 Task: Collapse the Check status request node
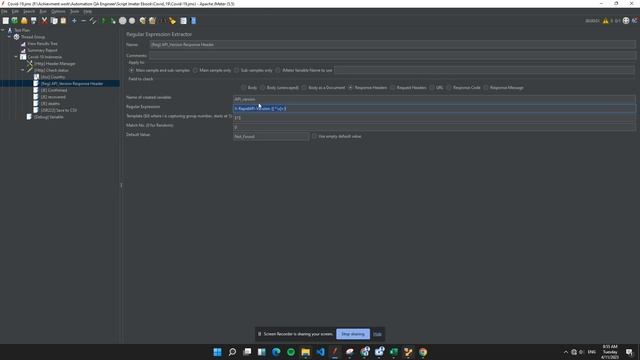pyautogui.click(x=22, y=70)
